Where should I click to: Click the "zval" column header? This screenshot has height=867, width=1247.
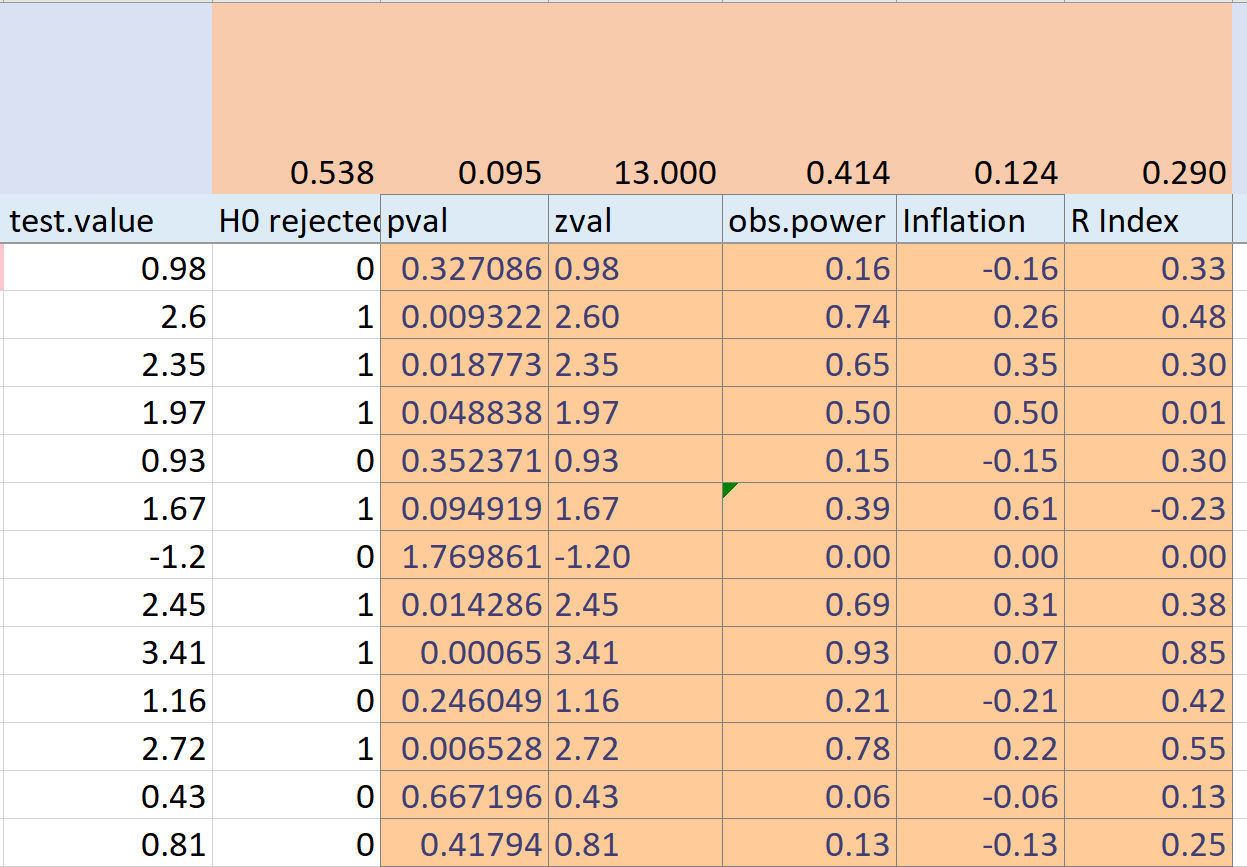pyautogui.click(x=634, y=220)
